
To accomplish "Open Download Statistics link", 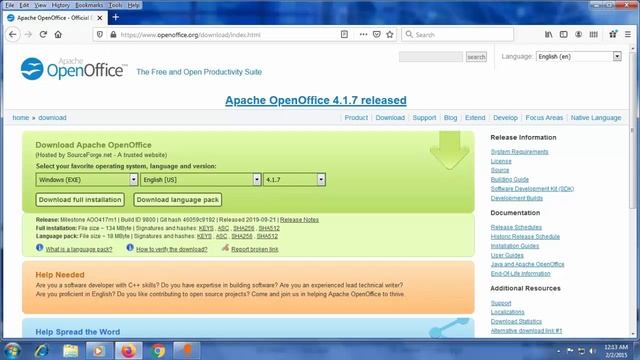I will click(x=516, y=321).
